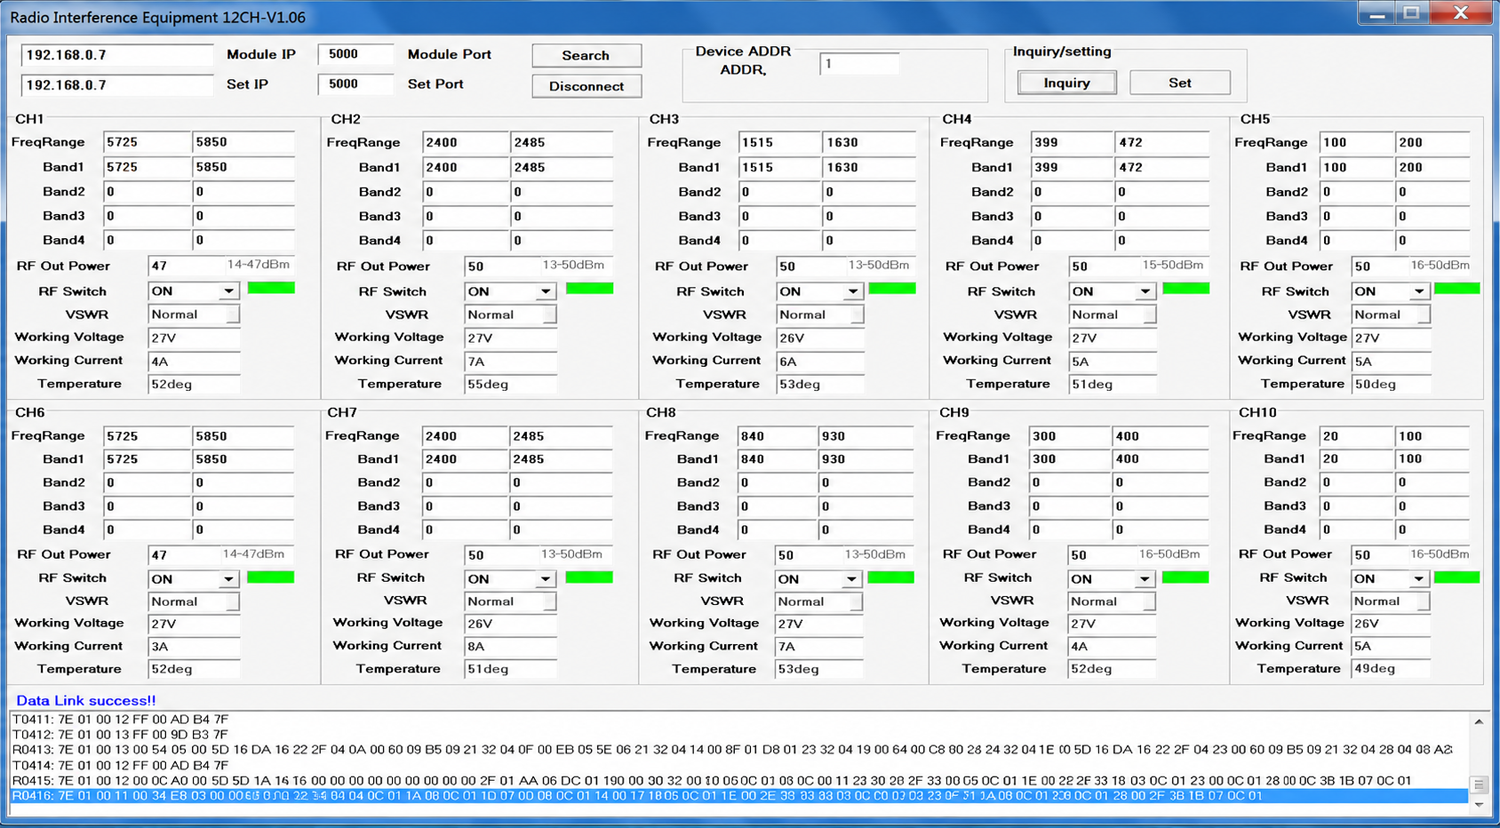1500x828 pixels.
Task: Click CH2 Band1 end field 2485
Action: pyautogui.click(x=561, y=167)
